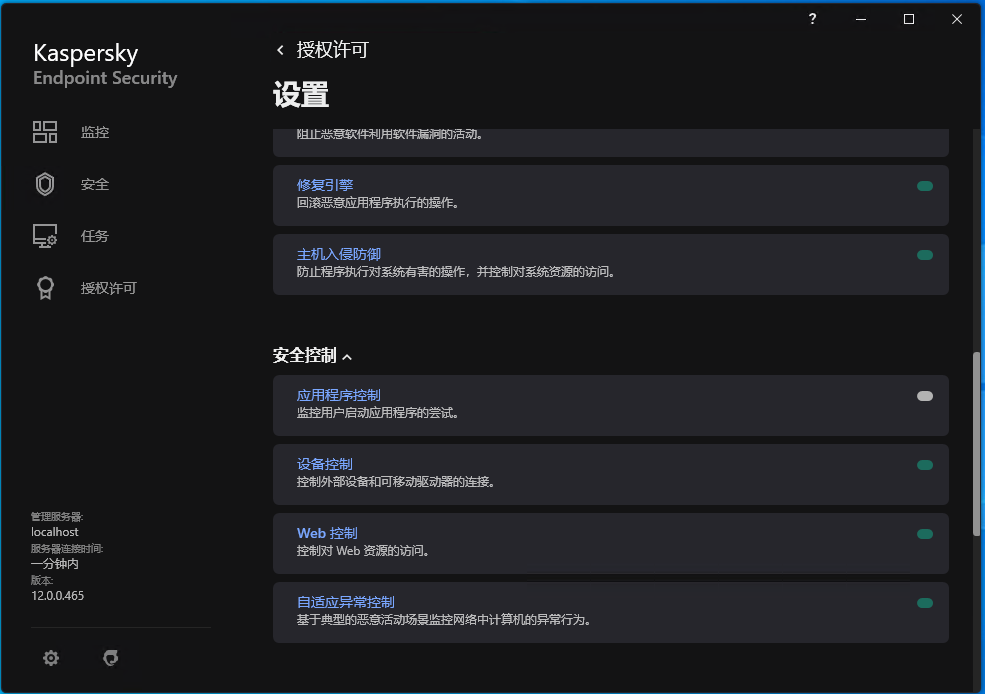Viewport: 985px width, 694px height.
Task: Open the 设备控制 settings link
Action: pyautogui.click(x=325, y=464)
